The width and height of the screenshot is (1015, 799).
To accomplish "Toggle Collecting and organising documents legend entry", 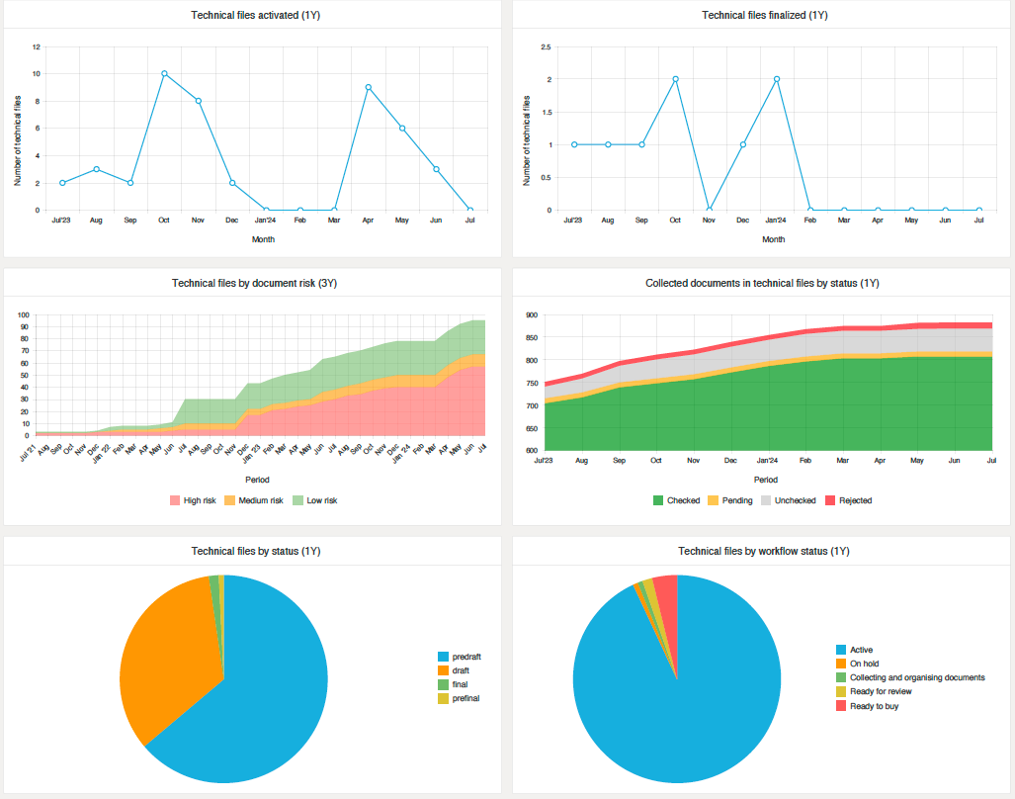I will (x=917, y=678).
